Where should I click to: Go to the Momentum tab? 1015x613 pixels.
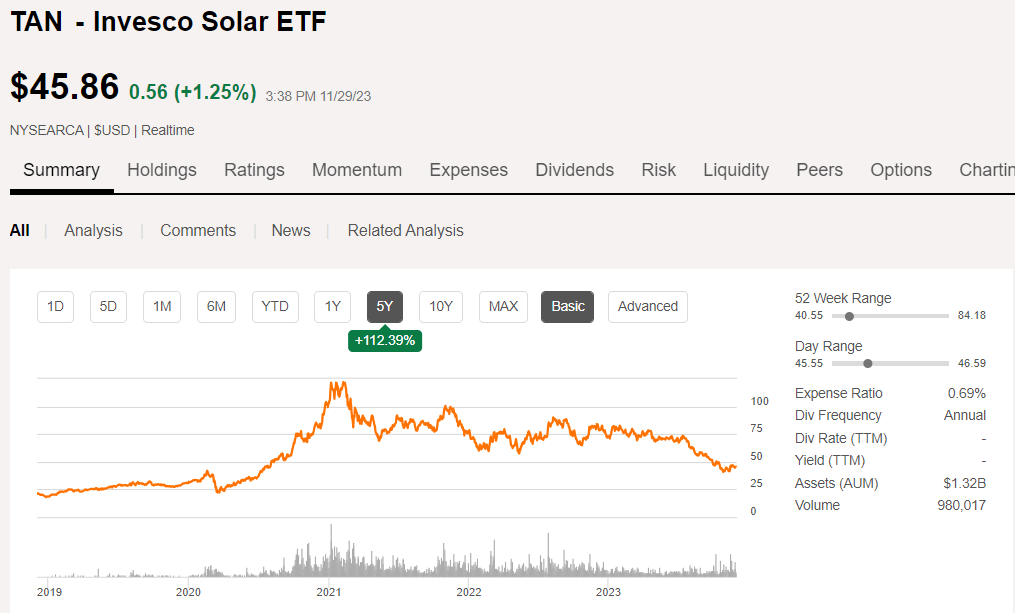(357, 170)
